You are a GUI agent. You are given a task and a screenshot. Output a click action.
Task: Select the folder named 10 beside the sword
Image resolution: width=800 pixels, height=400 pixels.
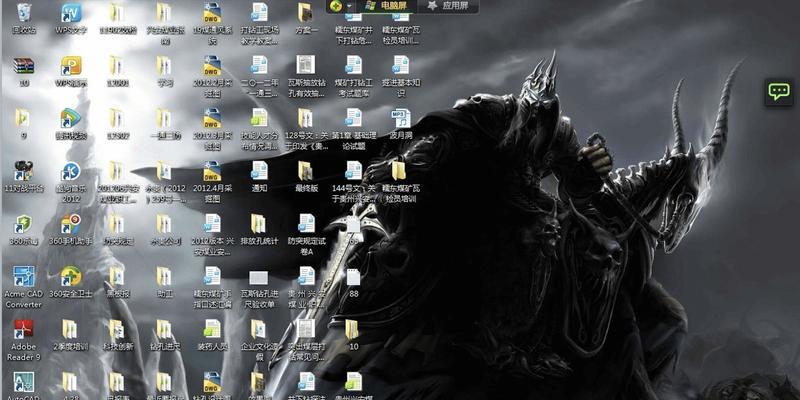[353, 335]
